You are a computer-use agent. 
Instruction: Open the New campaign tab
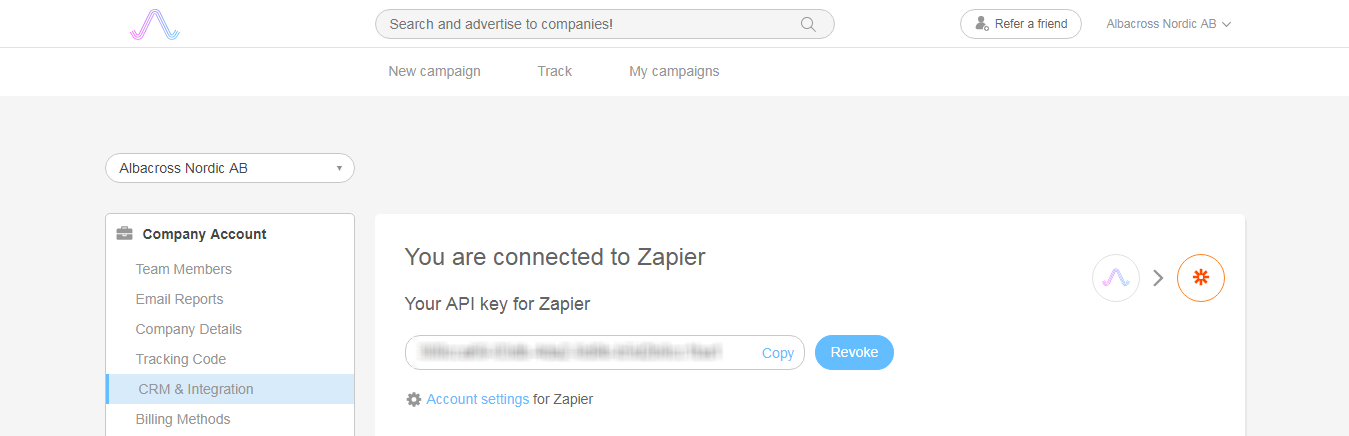pyautogui.click(x=434, y=71)
